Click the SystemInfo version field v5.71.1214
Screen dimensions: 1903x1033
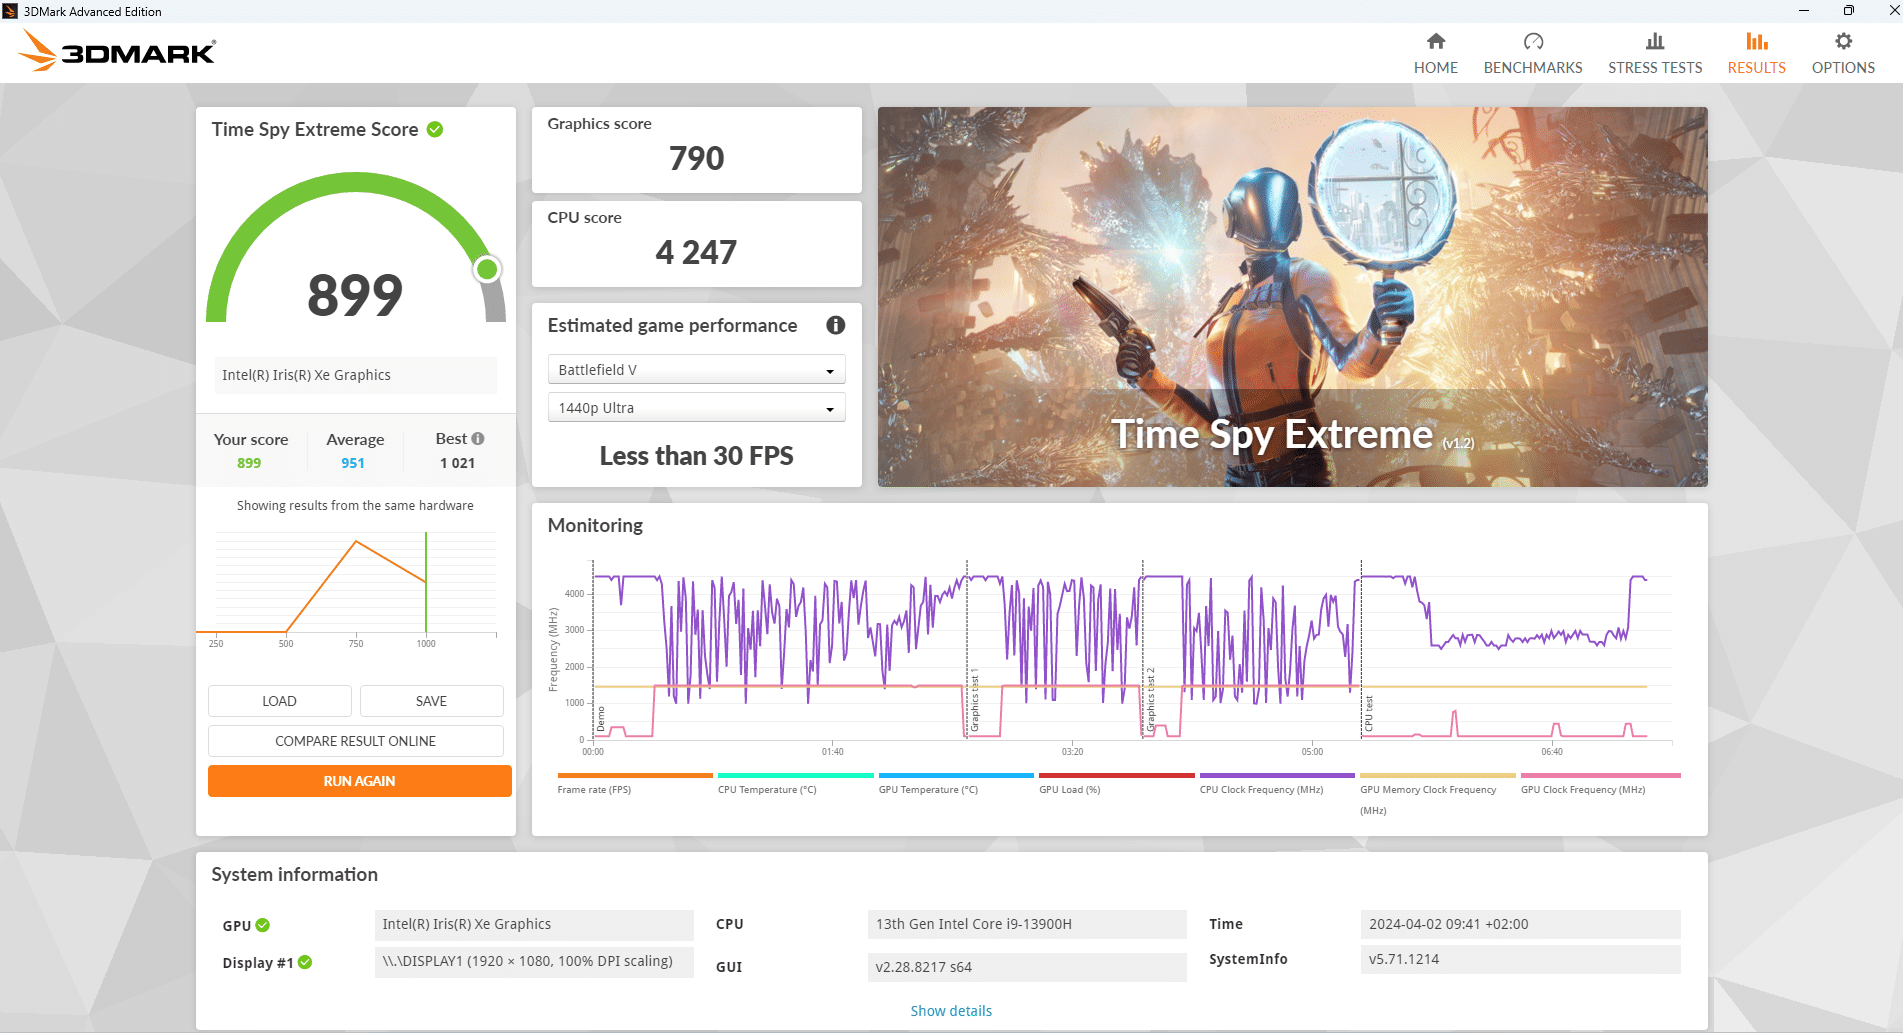pos(1520,959)
